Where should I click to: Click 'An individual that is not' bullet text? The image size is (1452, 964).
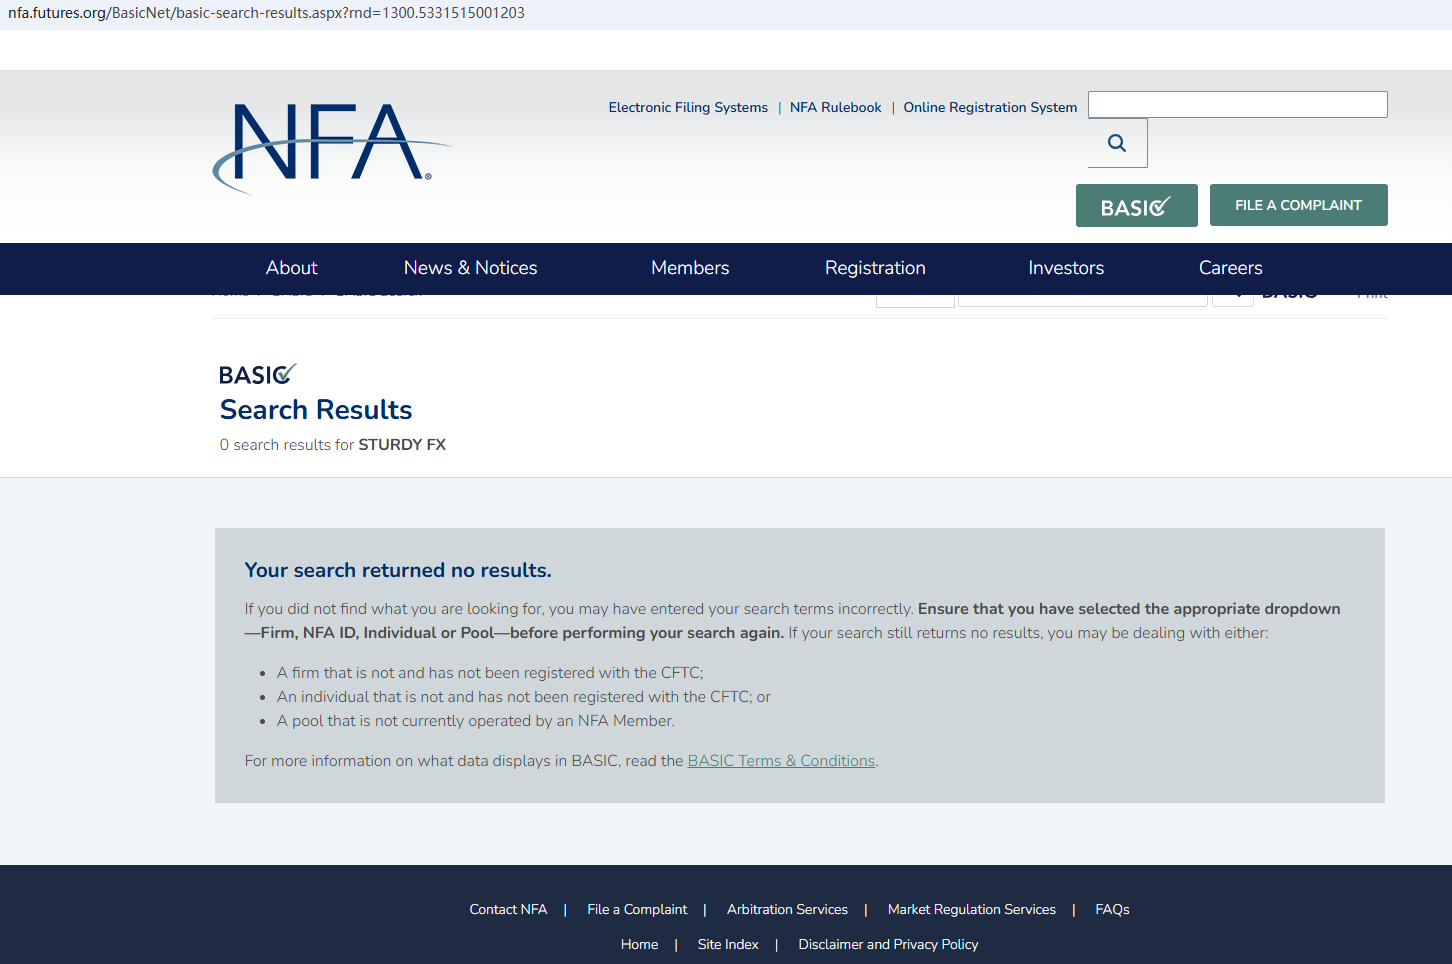[524, 697]
